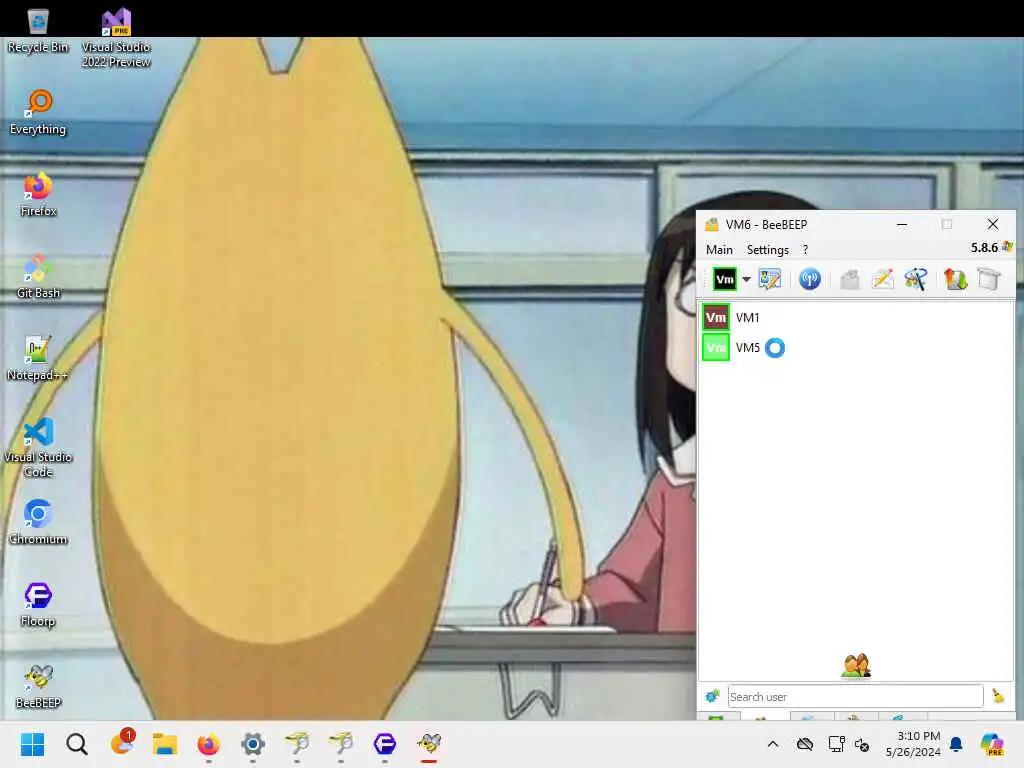Select the Everything desktop shortcut
This screenshot has width=1024, height=768.
(38, 112)
